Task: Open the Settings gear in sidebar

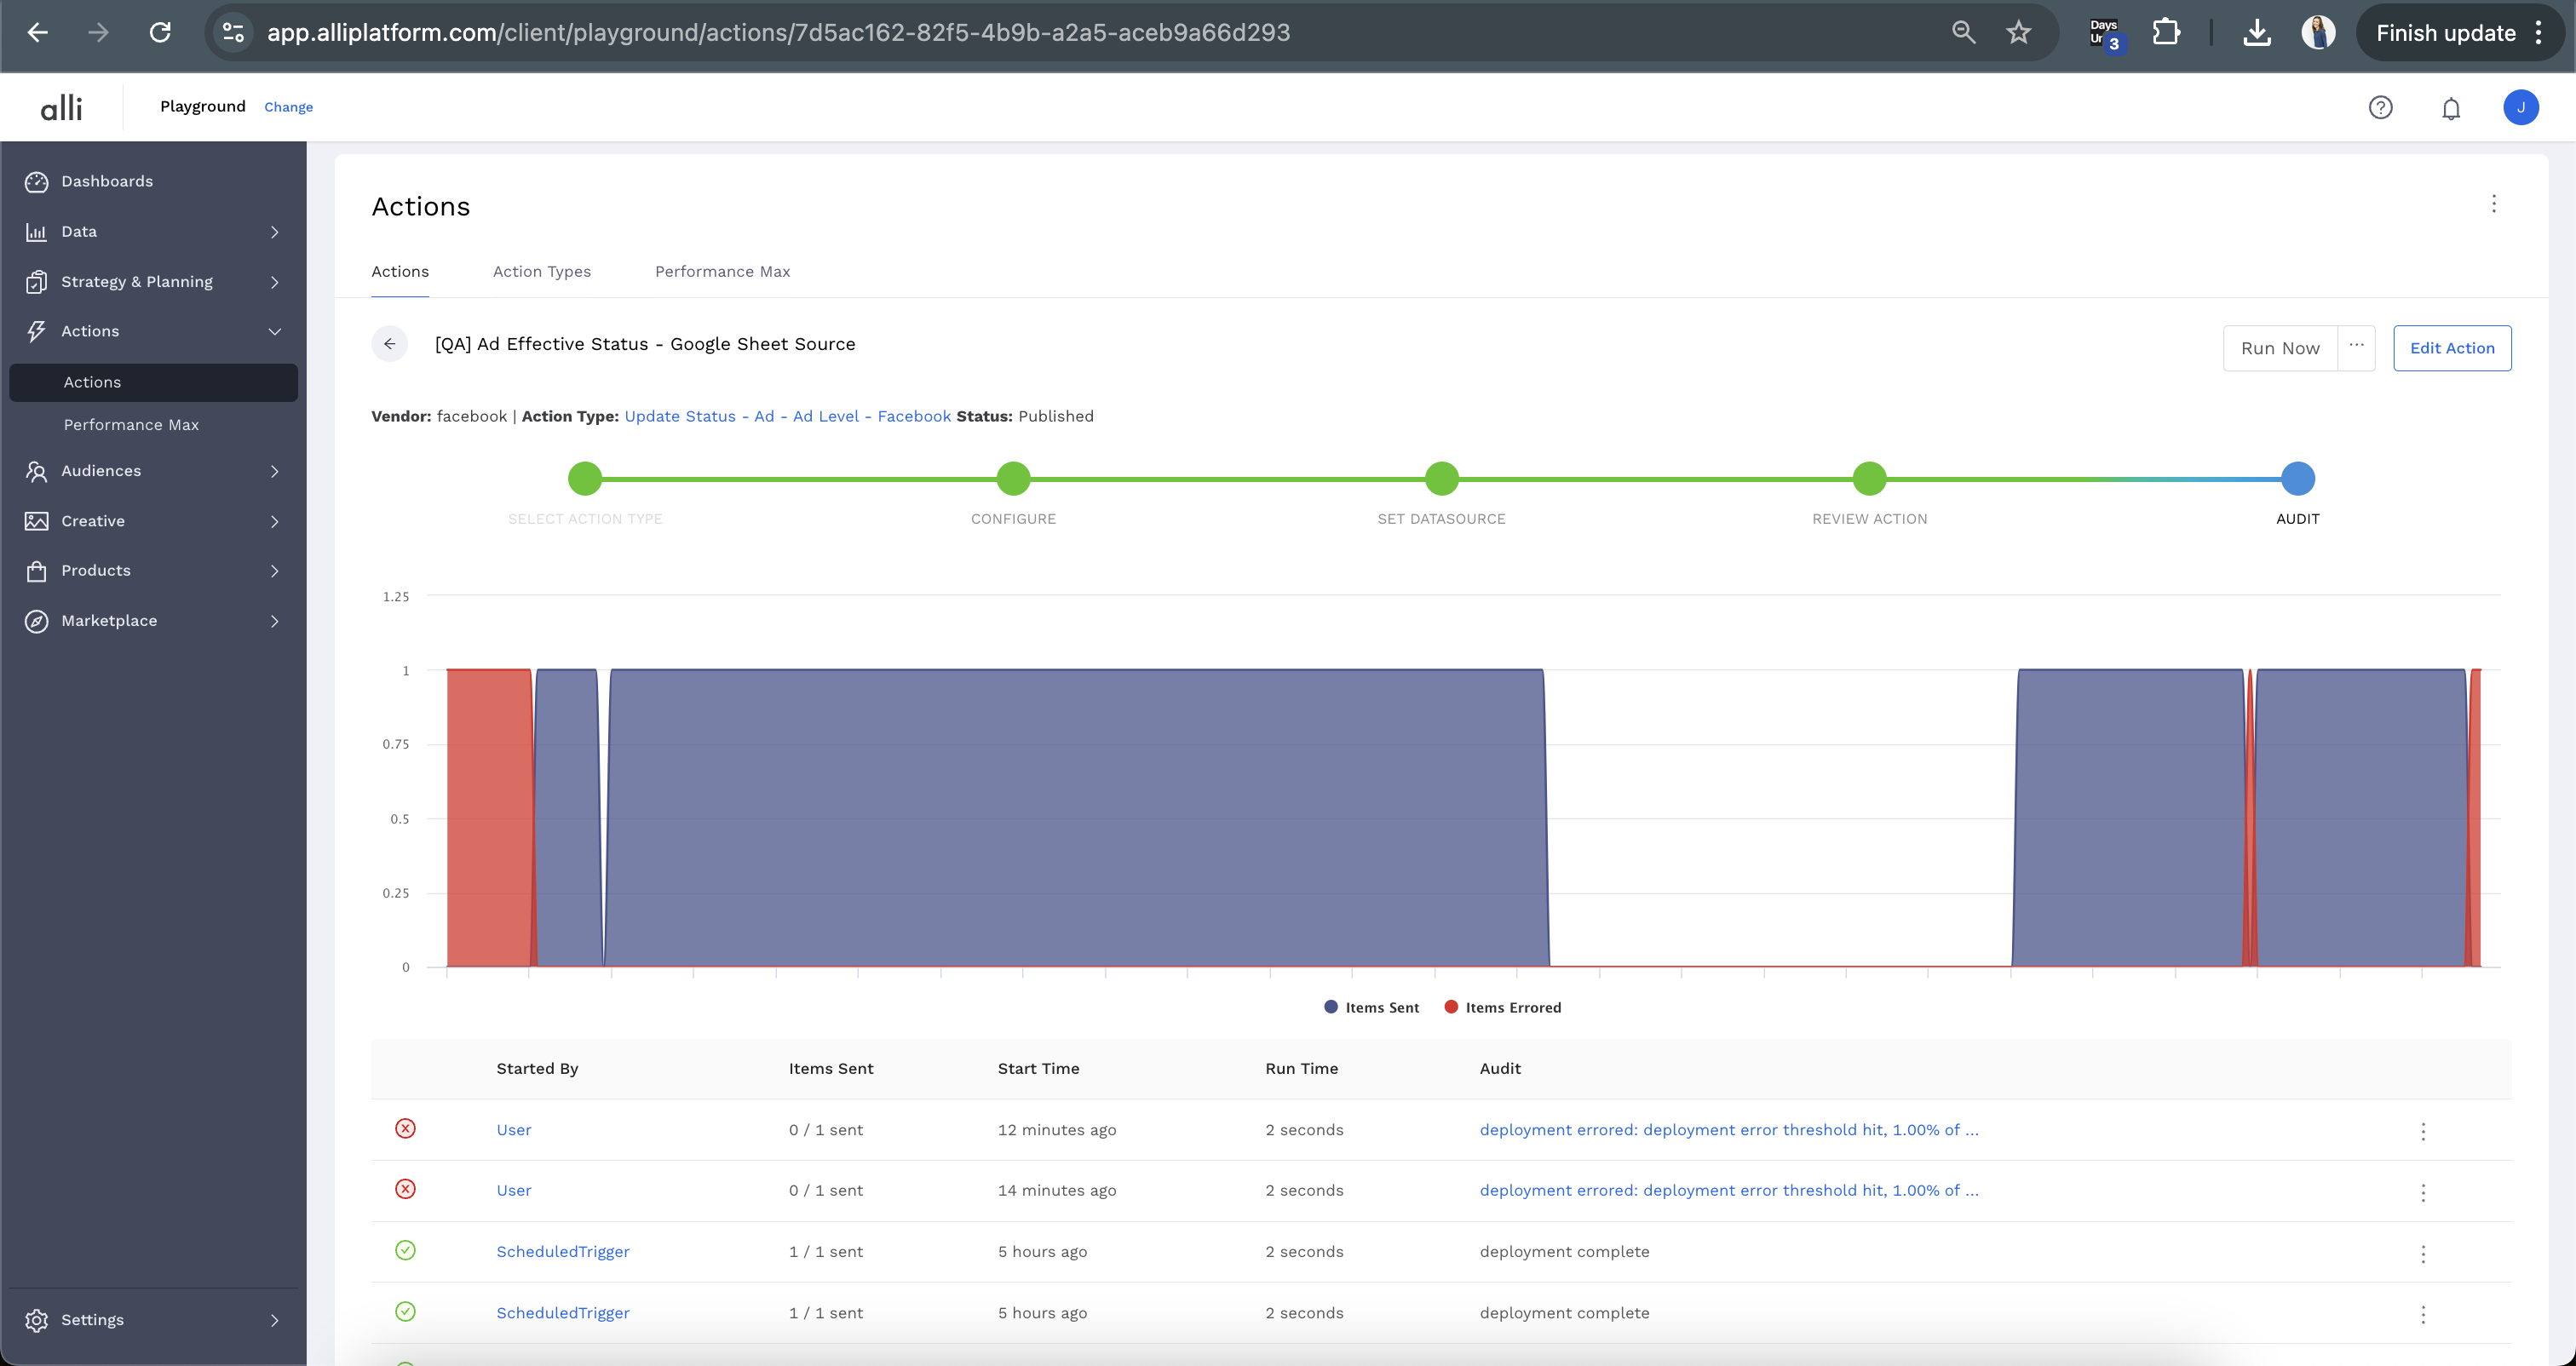Action: click(x=37, y=1320)
